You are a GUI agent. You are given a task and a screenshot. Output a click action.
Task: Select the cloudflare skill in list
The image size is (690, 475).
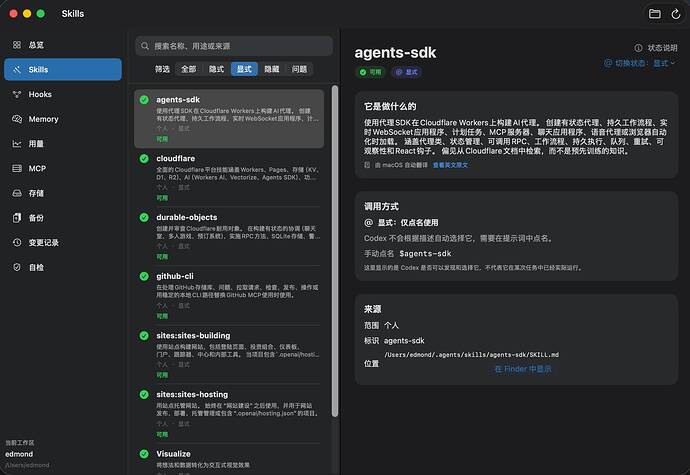pos(229,177)
